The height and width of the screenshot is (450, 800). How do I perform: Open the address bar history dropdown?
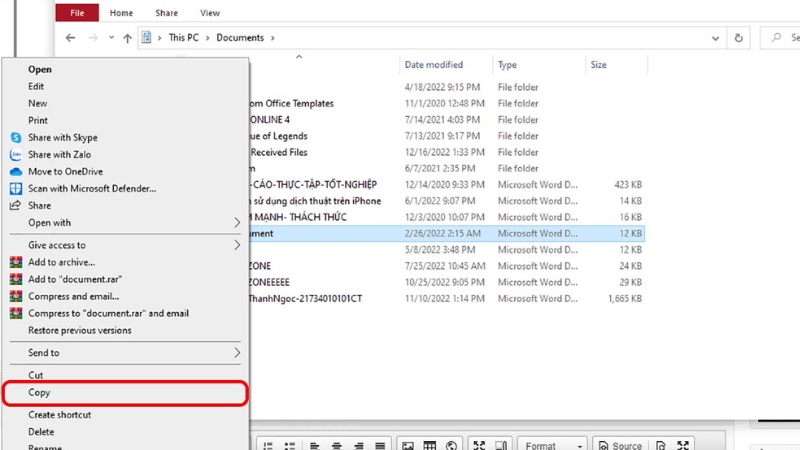(x=715, y=38)
